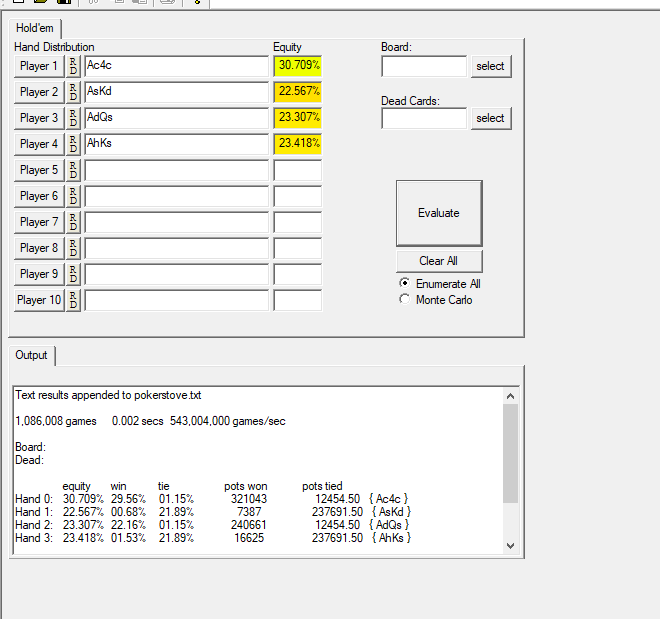The width and height of the screenshot is (660, 619).
Task: Click Player 3 hand field containing AdQs
Action: pyautogui.click(x=176, y=118)
